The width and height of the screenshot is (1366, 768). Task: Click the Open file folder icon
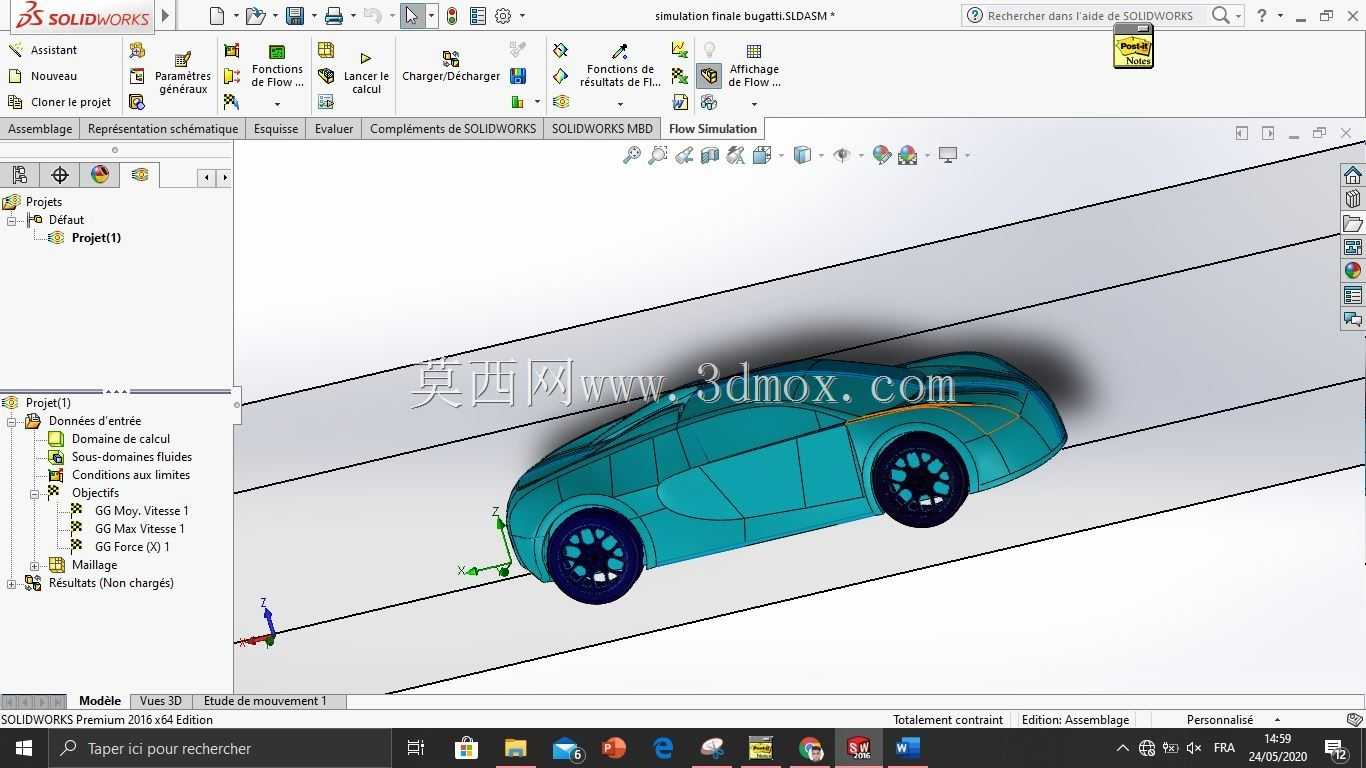coord(255,16)
